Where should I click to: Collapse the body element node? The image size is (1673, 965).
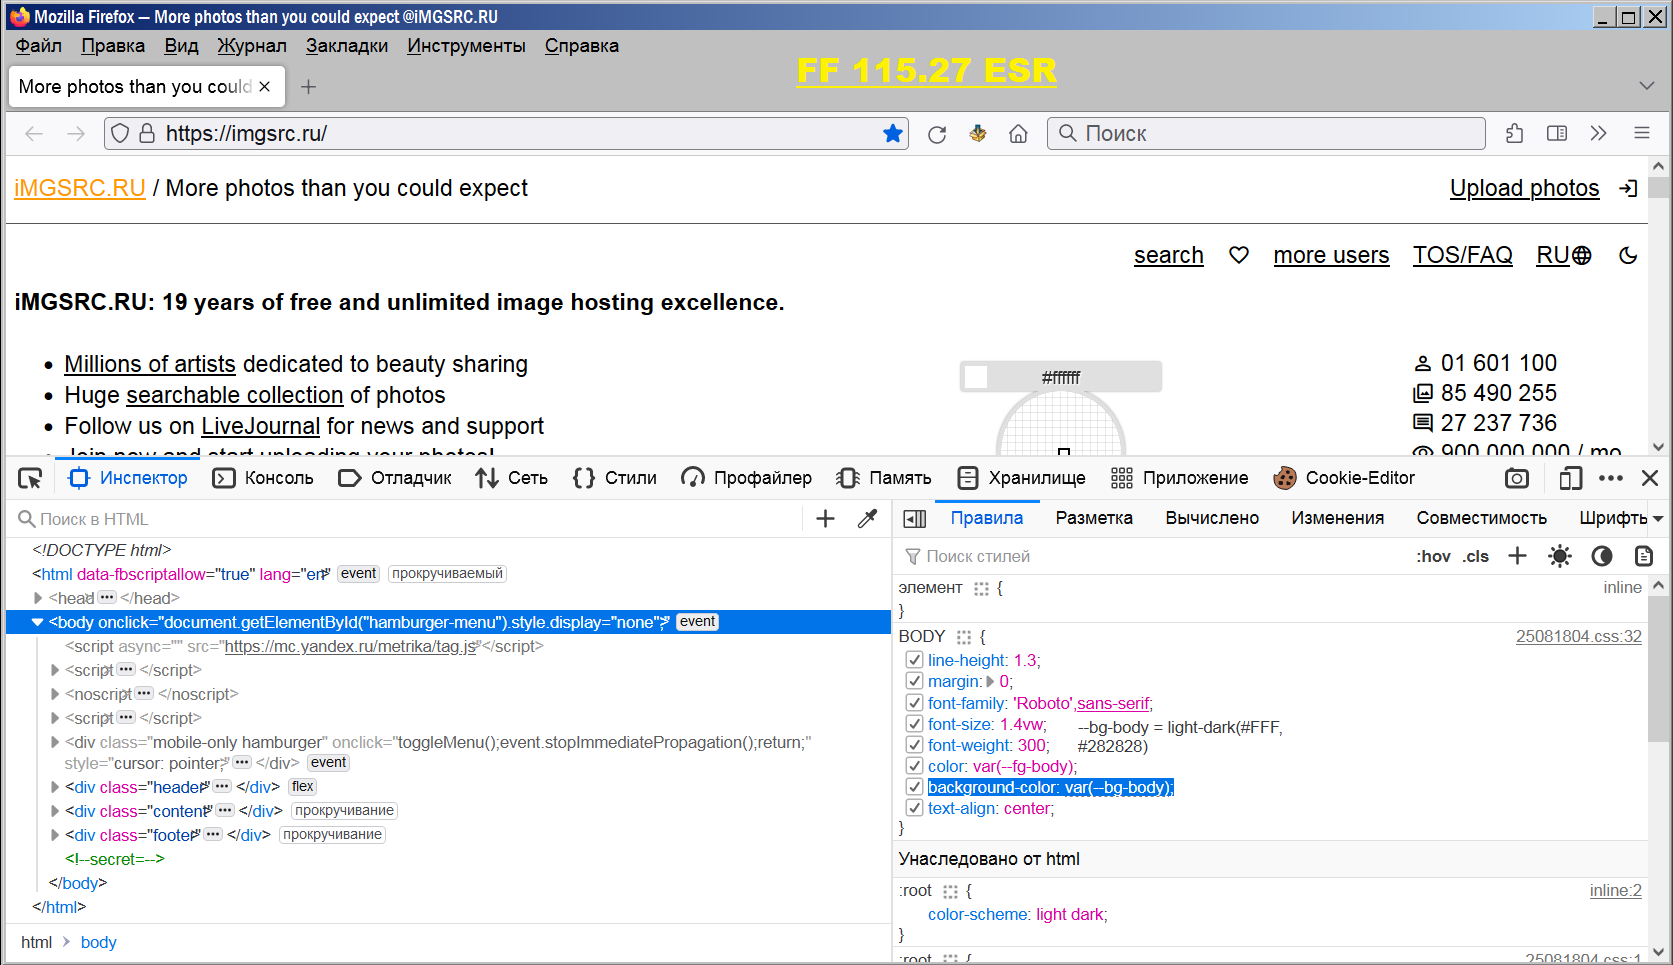point(38,622)
